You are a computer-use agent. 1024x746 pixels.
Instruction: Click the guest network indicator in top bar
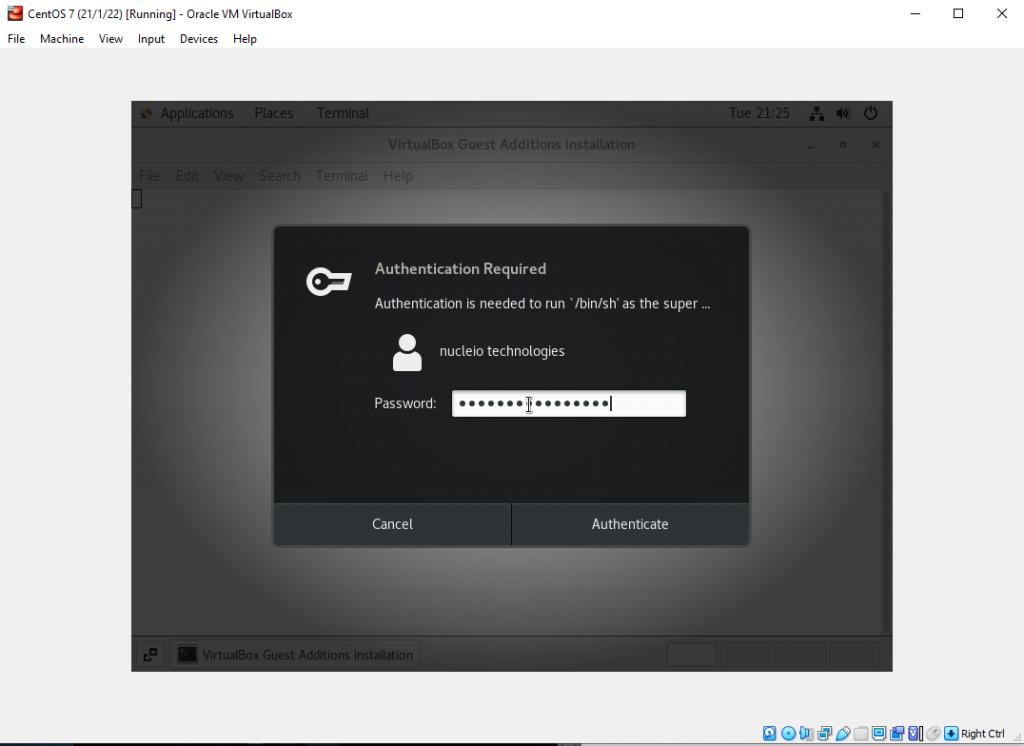point(817,114)
